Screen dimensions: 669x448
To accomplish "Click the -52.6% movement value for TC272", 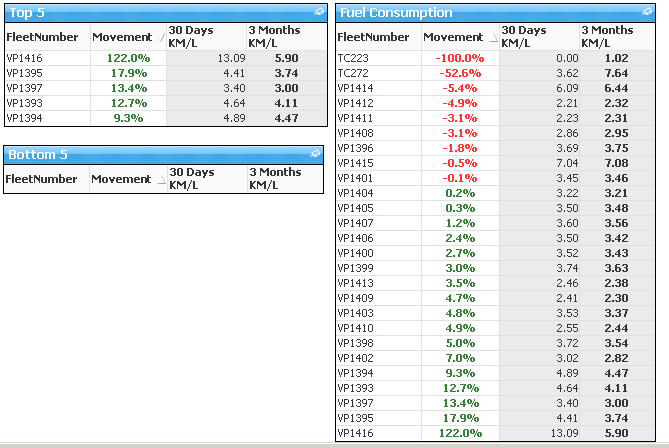I will click(x=460, y=73).
